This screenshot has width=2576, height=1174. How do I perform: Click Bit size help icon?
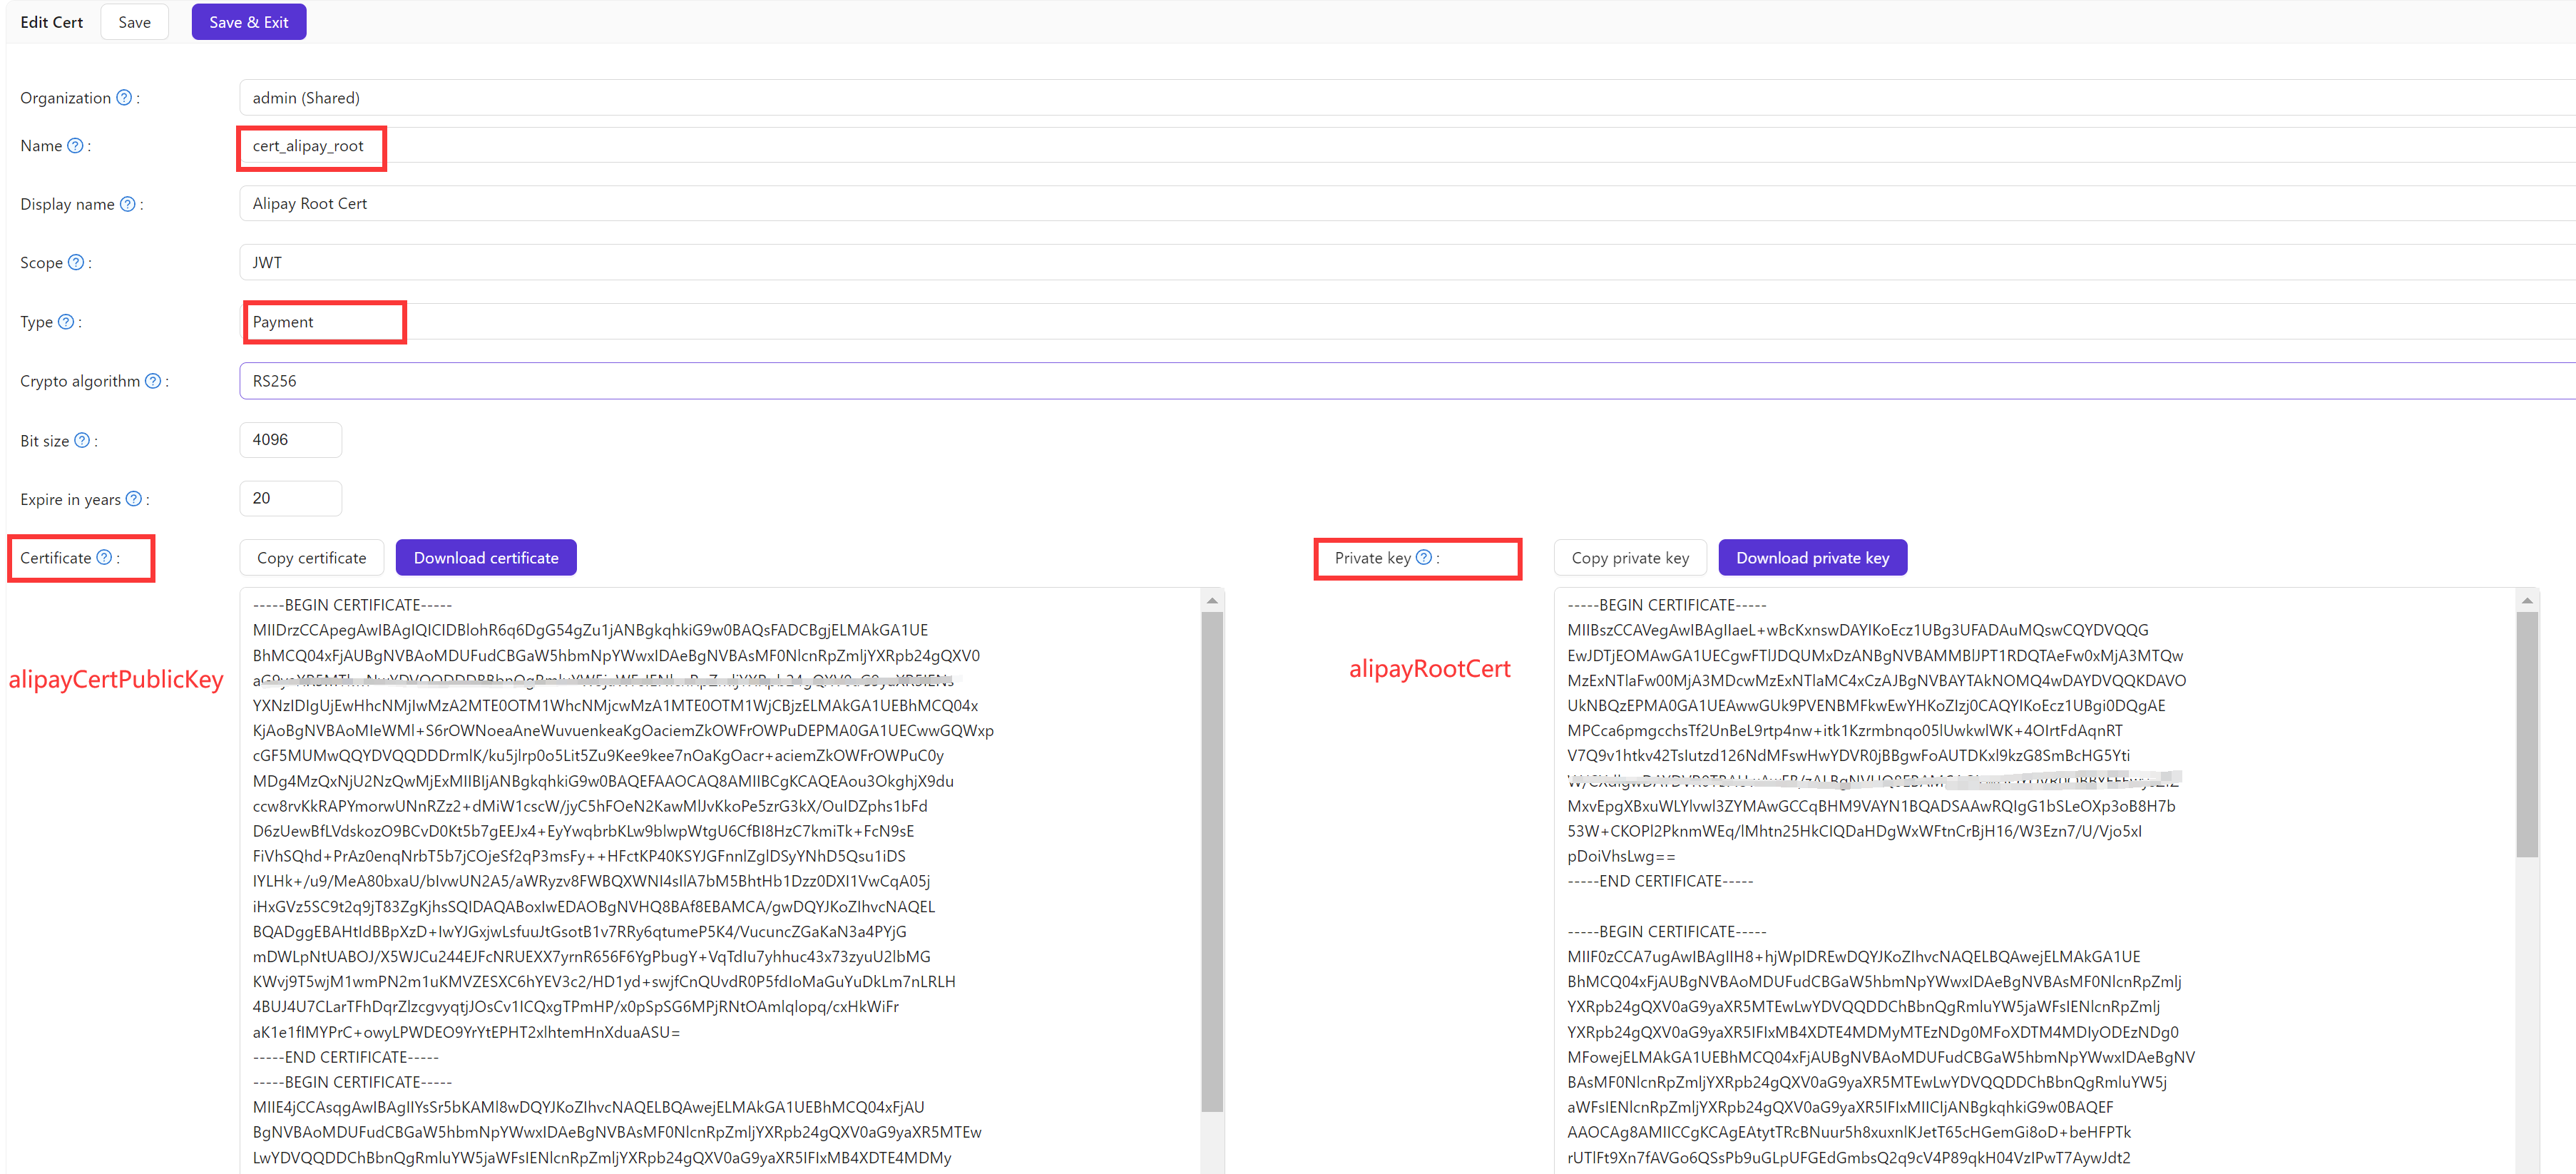(x=82, y=441)
